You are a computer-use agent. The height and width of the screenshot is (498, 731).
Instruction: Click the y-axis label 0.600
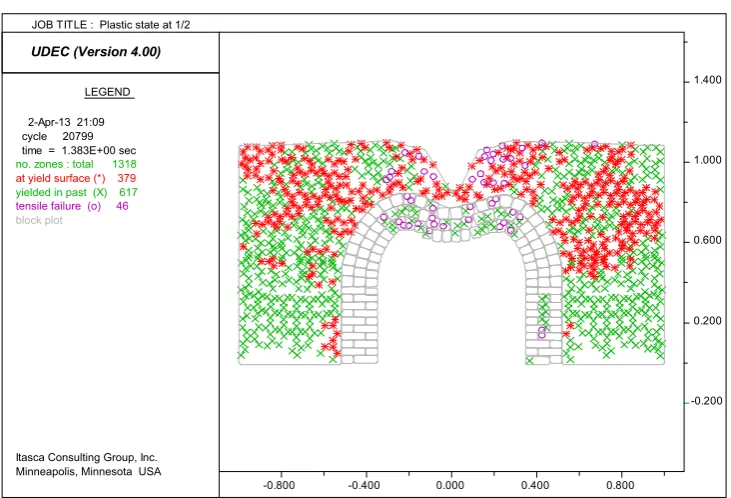(x=708, y=241)
